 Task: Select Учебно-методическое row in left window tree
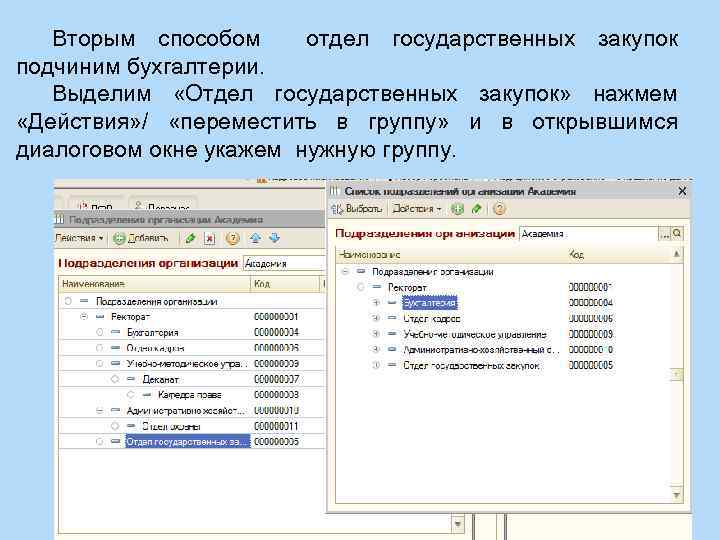(x=187, y=364)
